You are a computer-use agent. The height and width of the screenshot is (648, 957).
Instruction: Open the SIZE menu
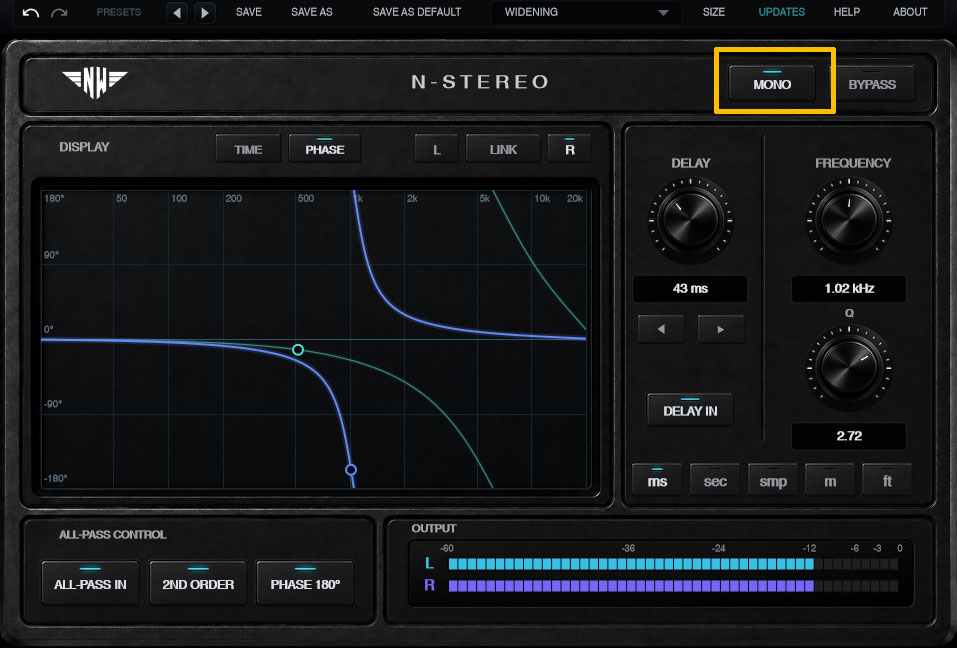[x=713, y=12]
